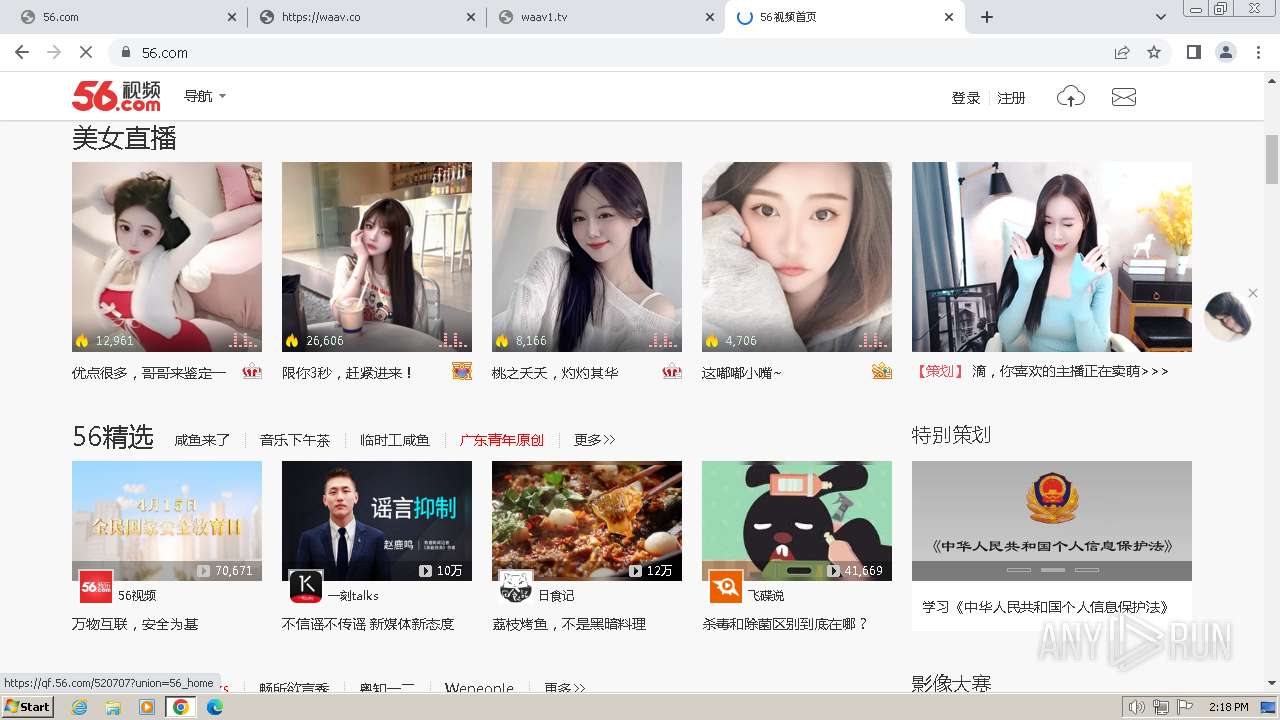This screenshot has width=1280, height=720.
Task: Open live stream thumbnail with 8,166 viewers
Action: [x=587, y=257]
